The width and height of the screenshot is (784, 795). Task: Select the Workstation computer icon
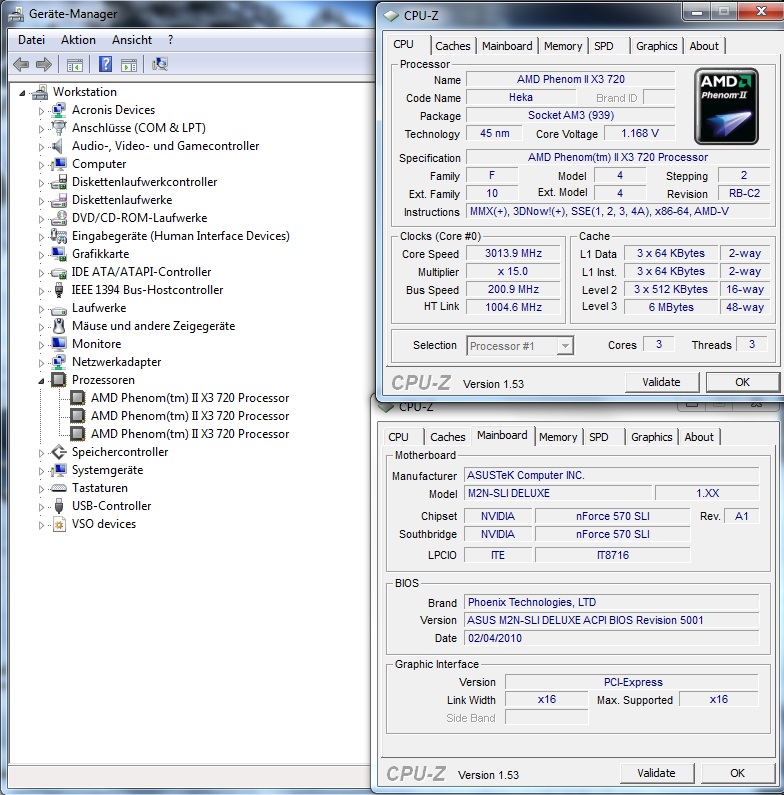click(x=40, y=92)
